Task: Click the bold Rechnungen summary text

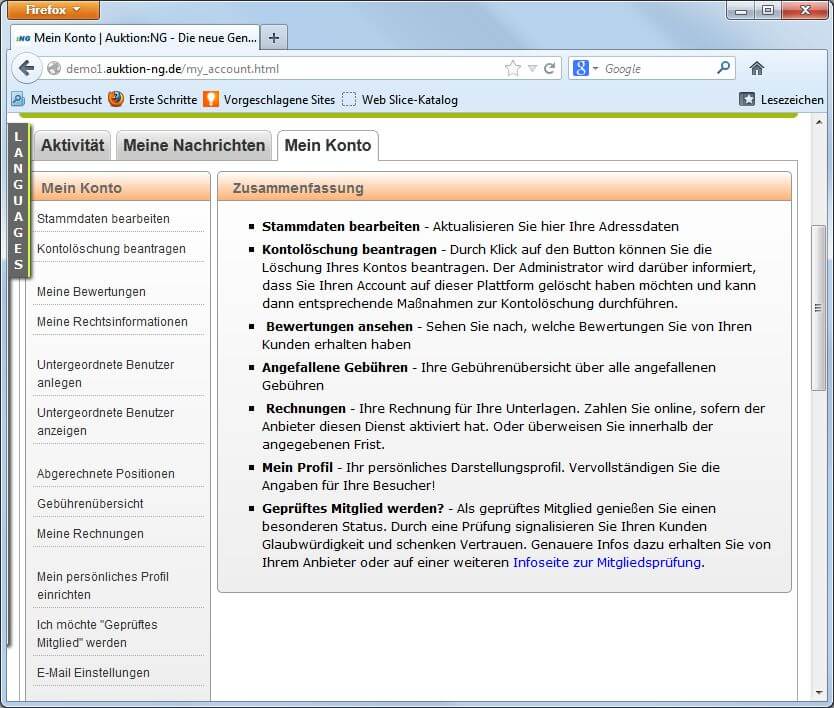Action: [x=306, y=408]
